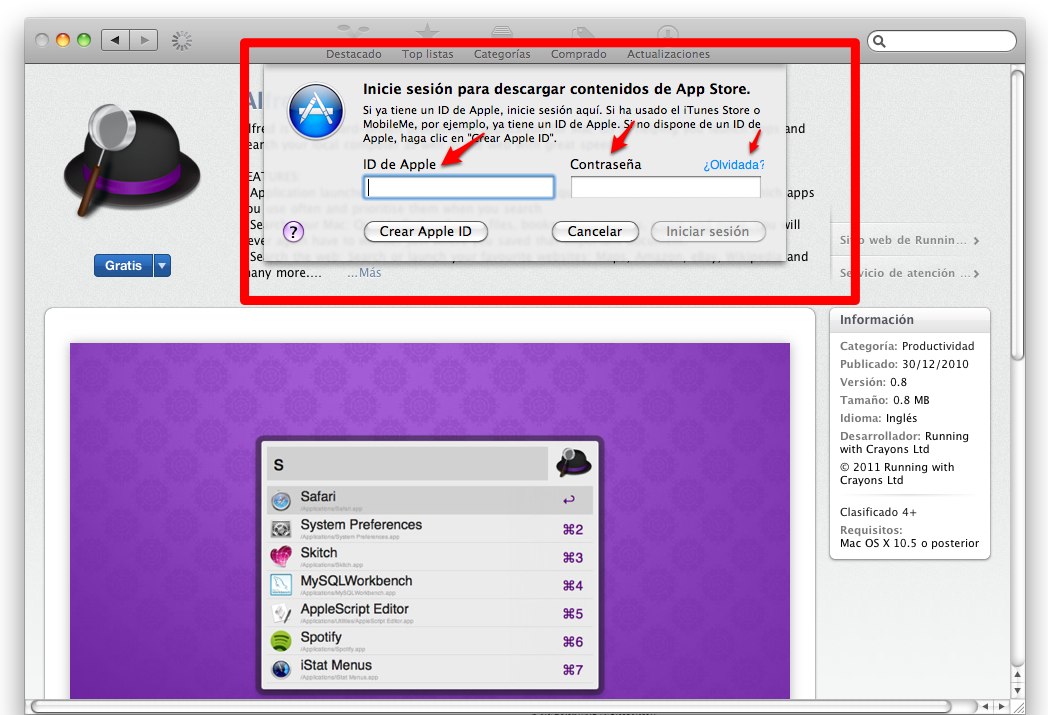This screenshot has height=715, width=1048.
Task: Open the ¿Olvidada? password link
Action: [x=733, y=164]
